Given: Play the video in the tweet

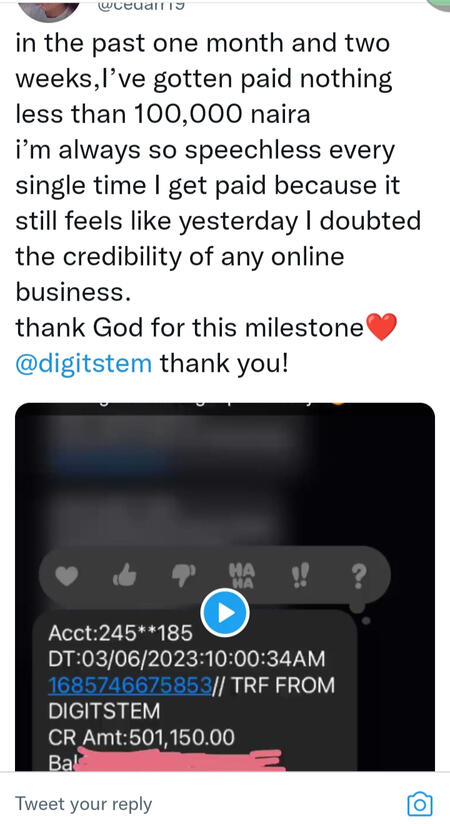Looking at the screenshot, I should point(225,613).
